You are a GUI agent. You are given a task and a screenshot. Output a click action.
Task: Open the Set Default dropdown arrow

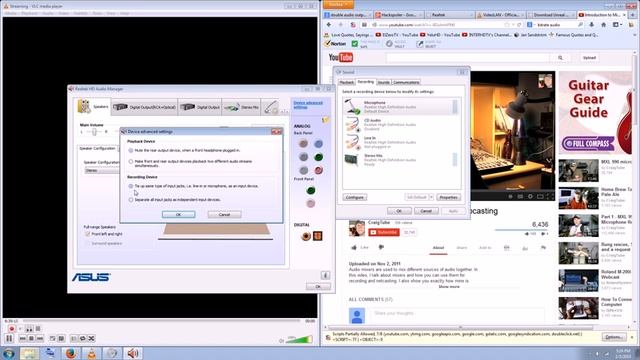point(431,198)
